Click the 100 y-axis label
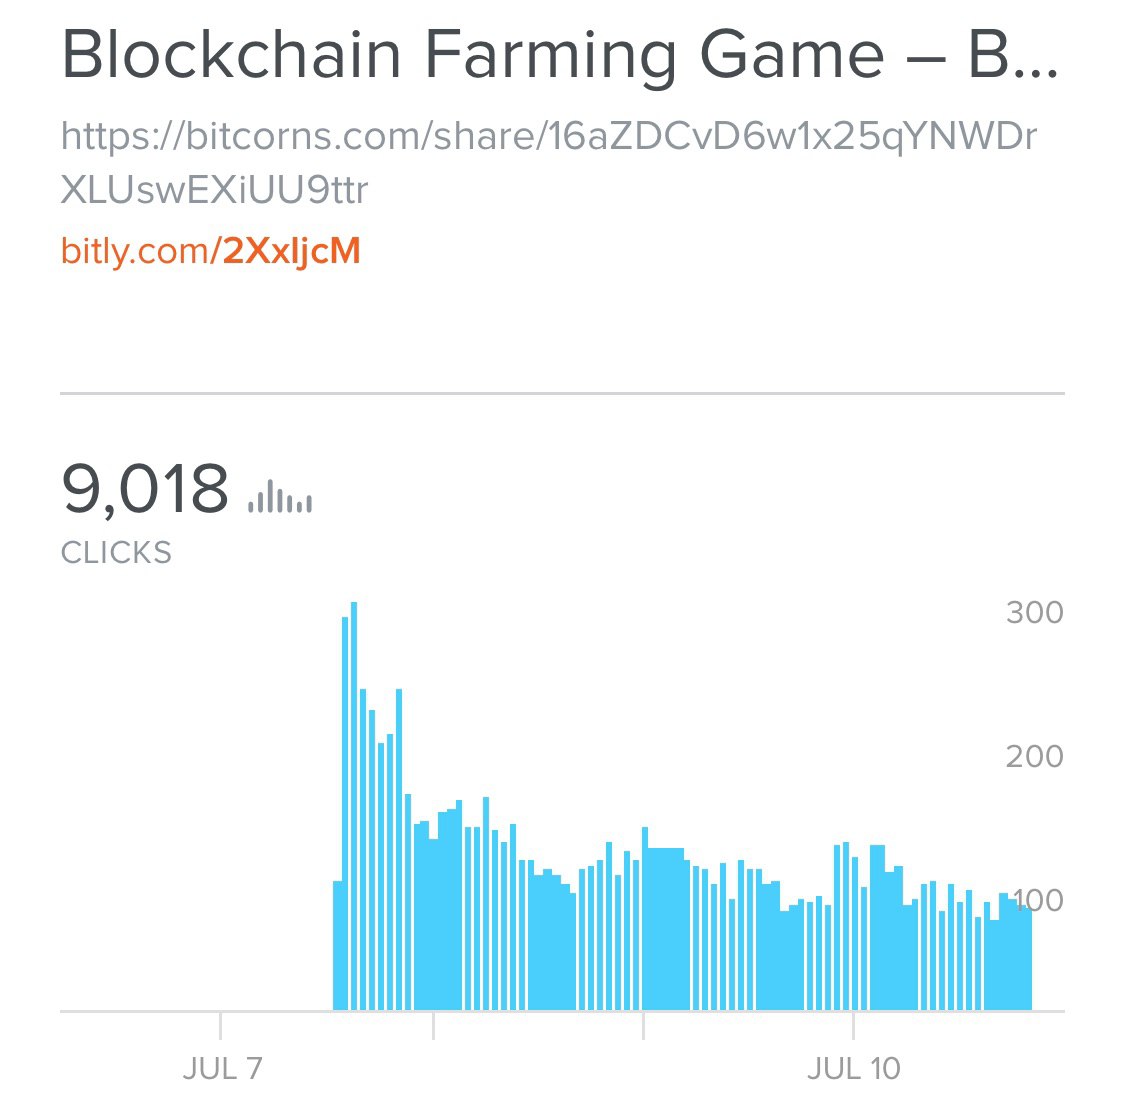Viewport: 1125px width, 1099px height. [x=1037, y=900]
